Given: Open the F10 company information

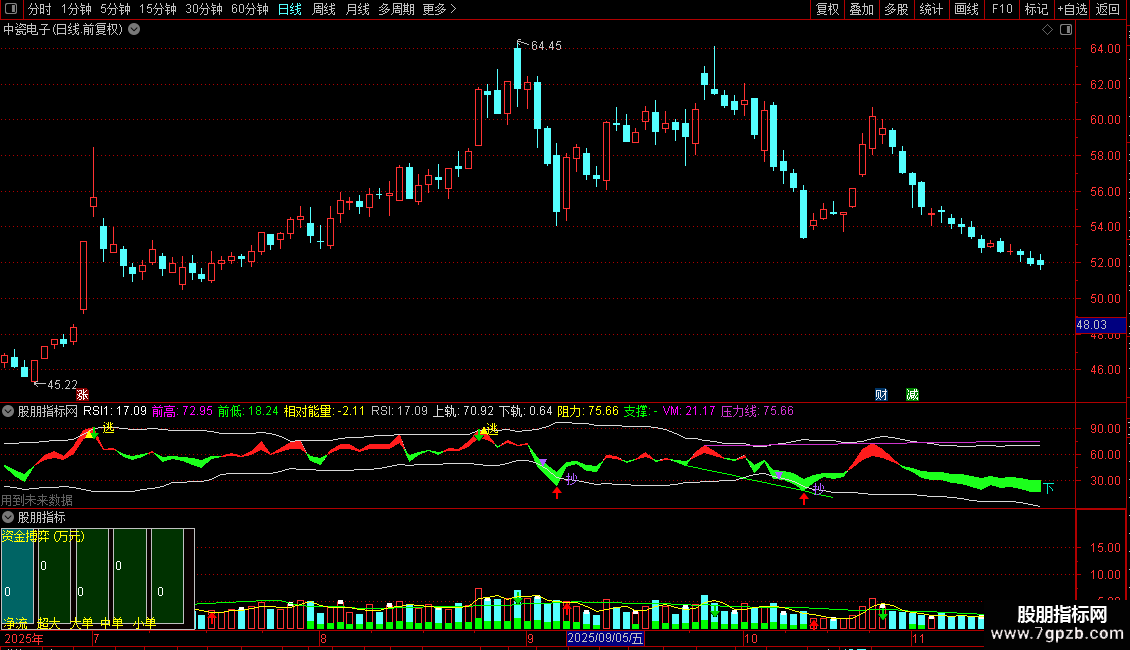Looking at the screenshot, I should (1002, 9).
